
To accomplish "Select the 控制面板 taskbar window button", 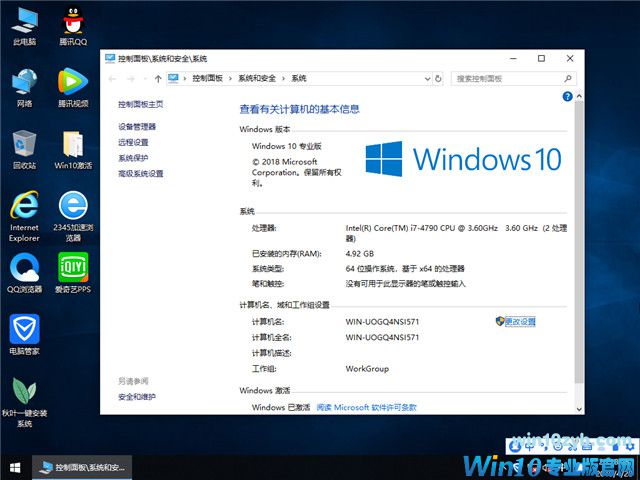I will coord(82,468).
